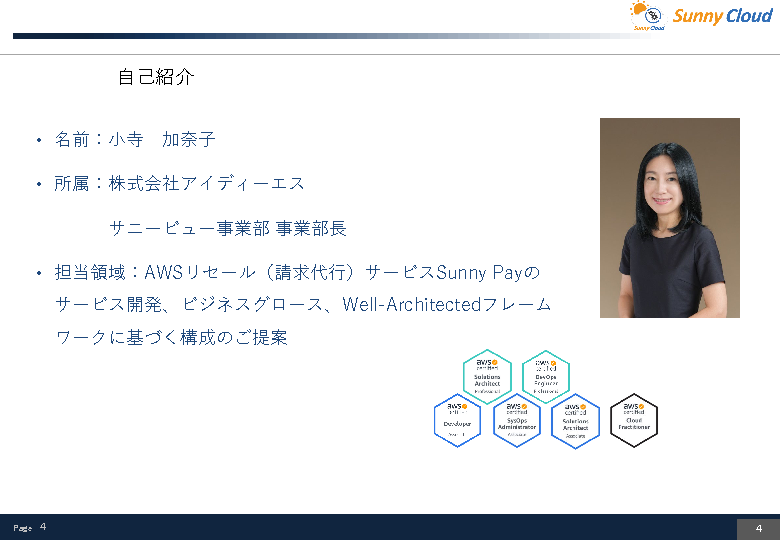
Task: Click the slide number box in footer
Action: pos(758,529)
